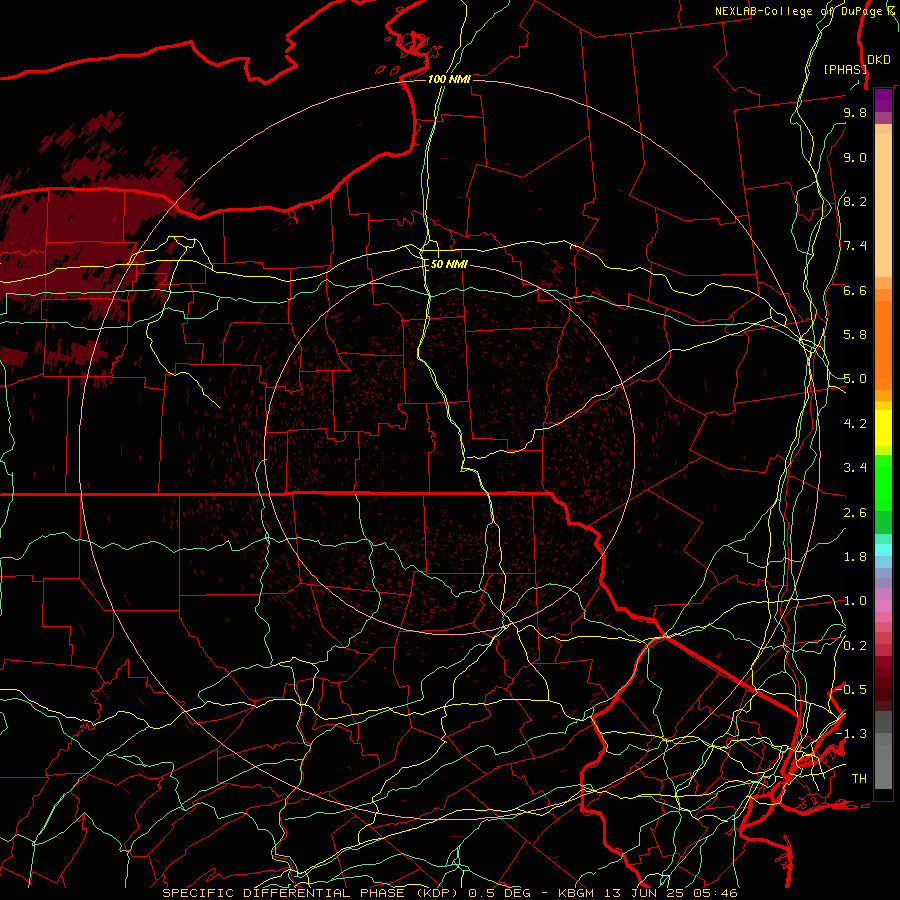Click the 6.6 scale value
The width and height of the screenshot is (900, 900).
pos(855,290)
